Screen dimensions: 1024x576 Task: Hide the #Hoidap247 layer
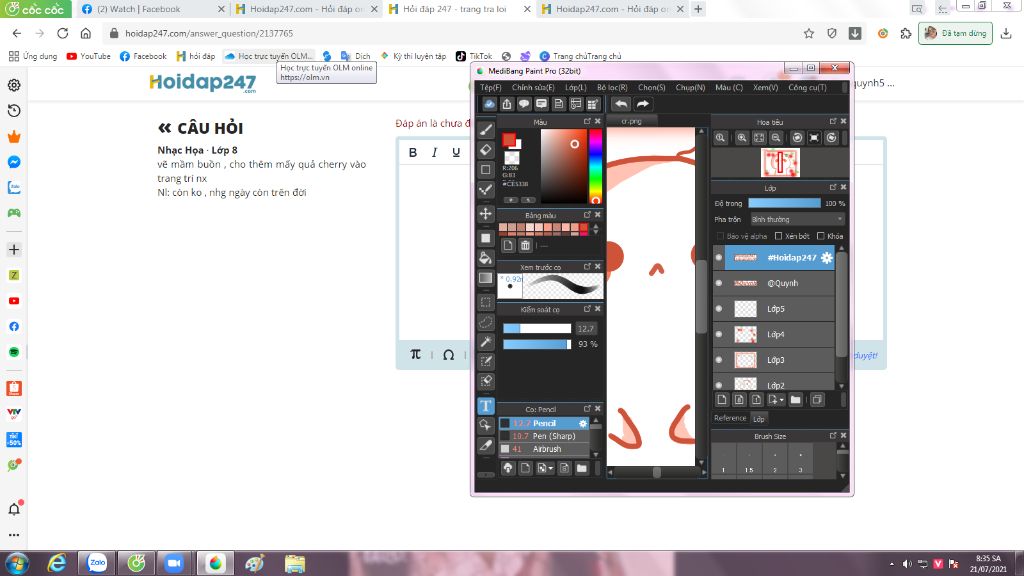tap(719, 257)
